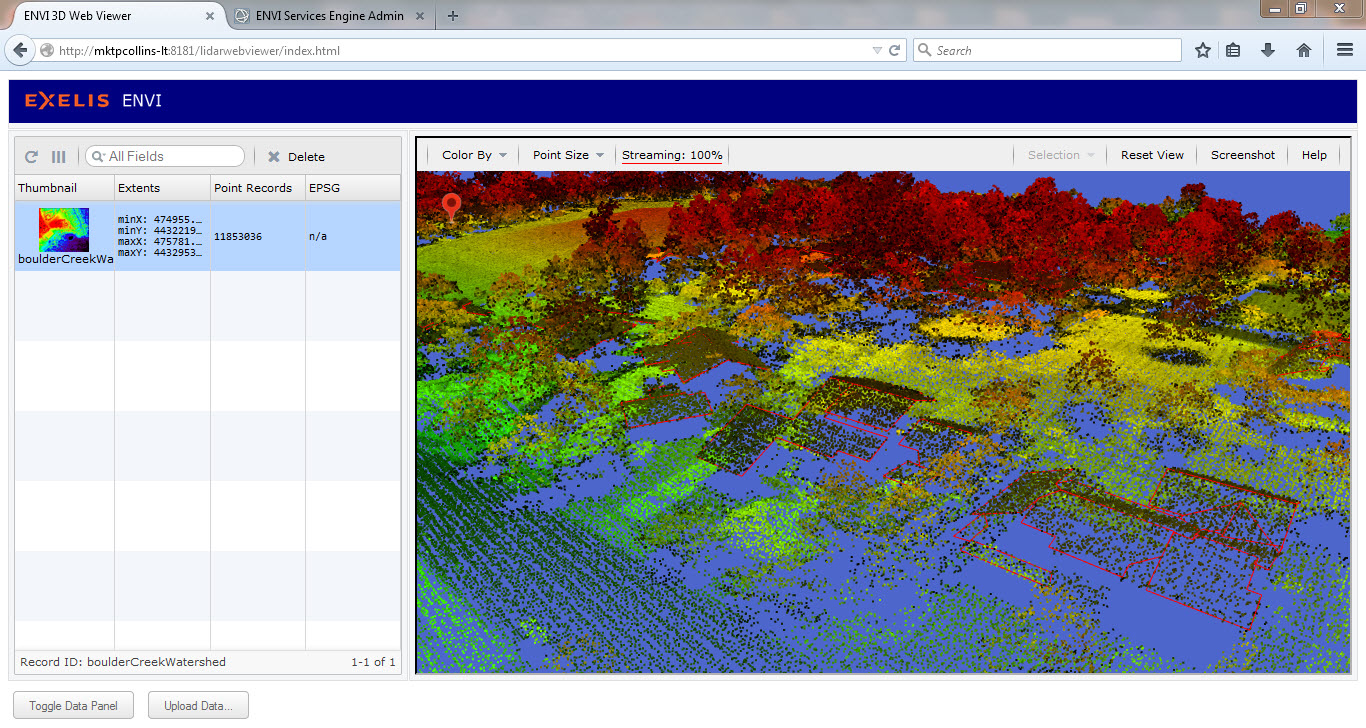The height and width of the screenshot is (728, 1366).
Task: Take a Screenshot of the point cloud
Action: (x=1243, y=155)
